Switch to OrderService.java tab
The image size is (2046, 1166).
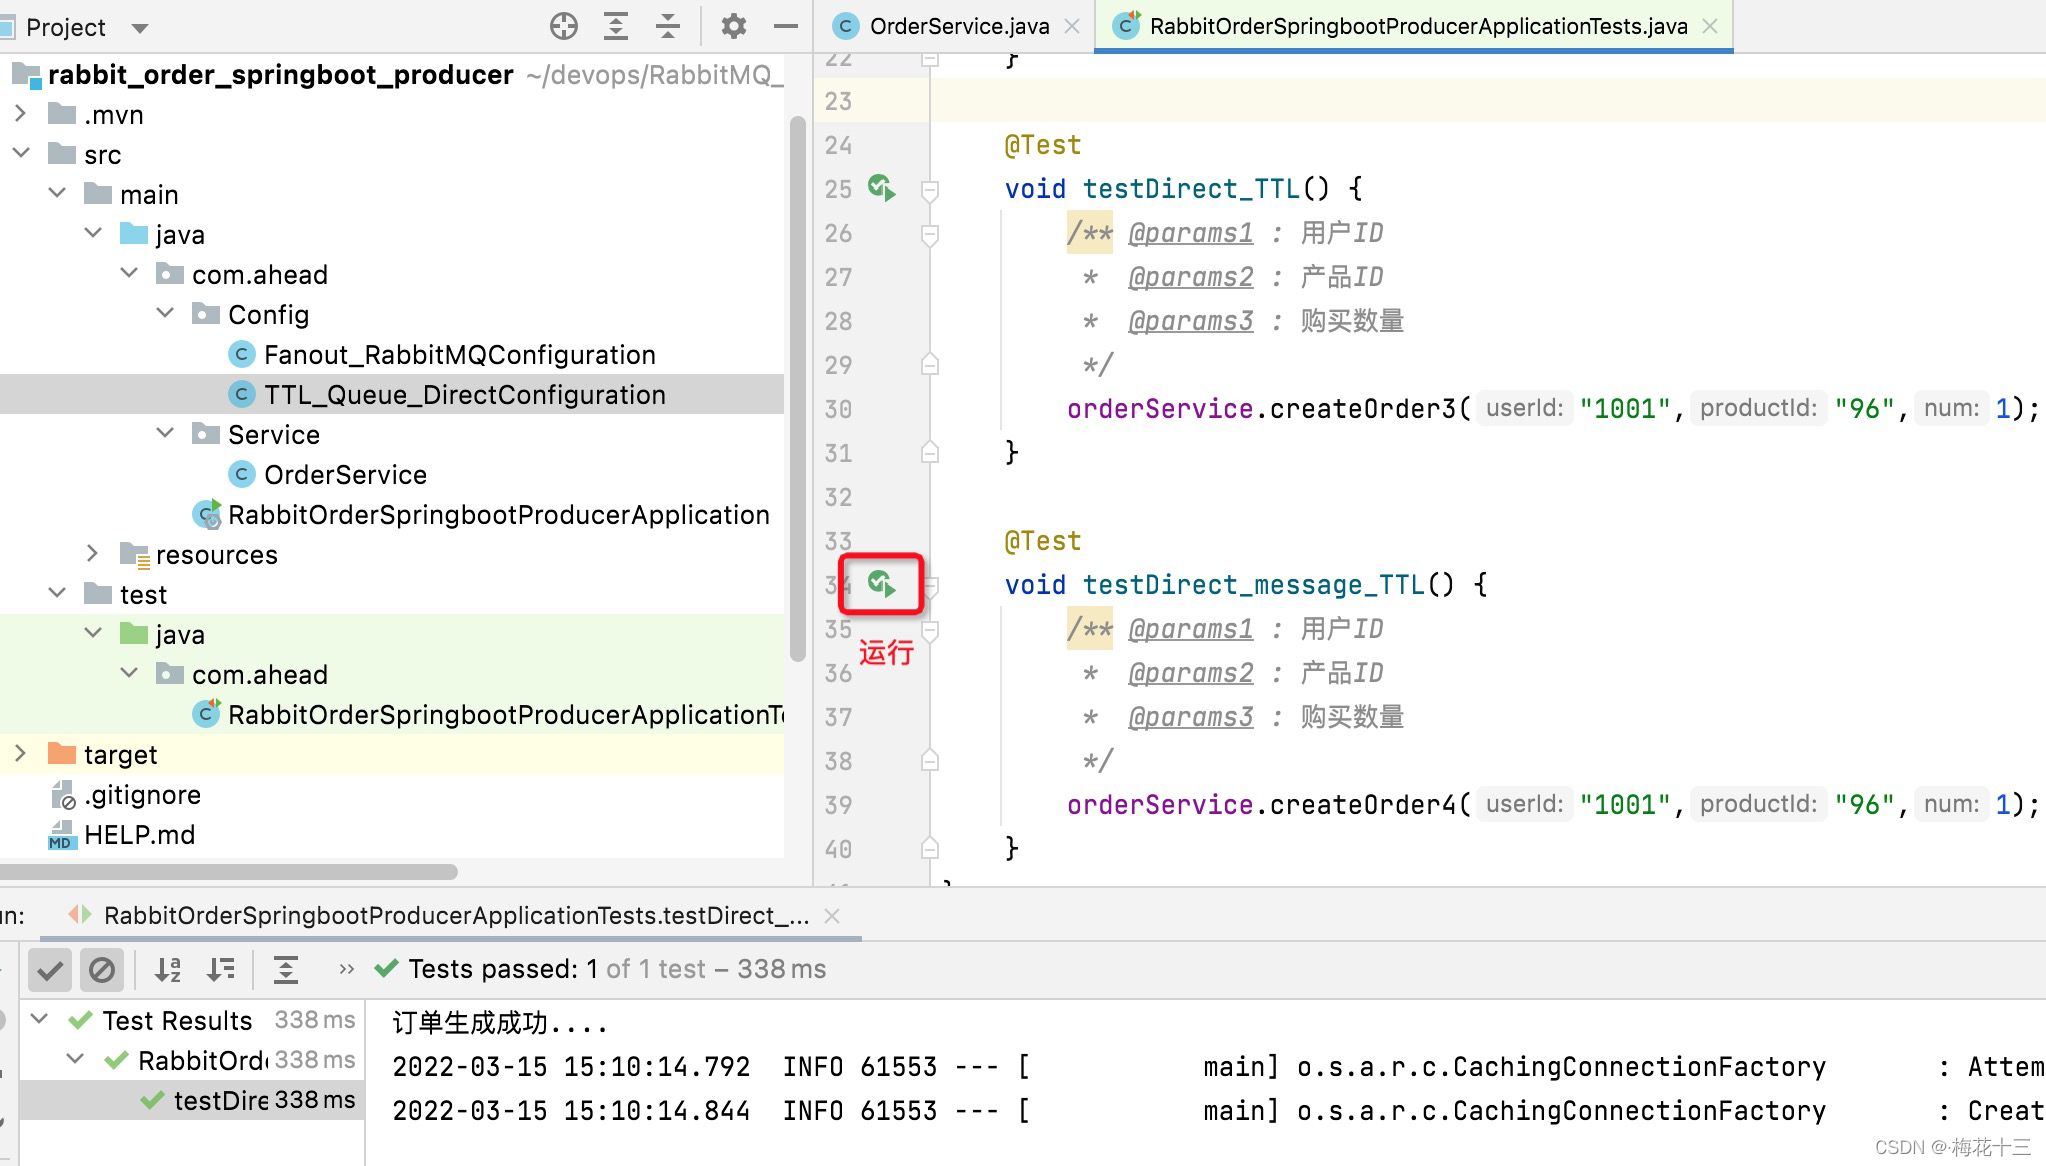point(958,26)
